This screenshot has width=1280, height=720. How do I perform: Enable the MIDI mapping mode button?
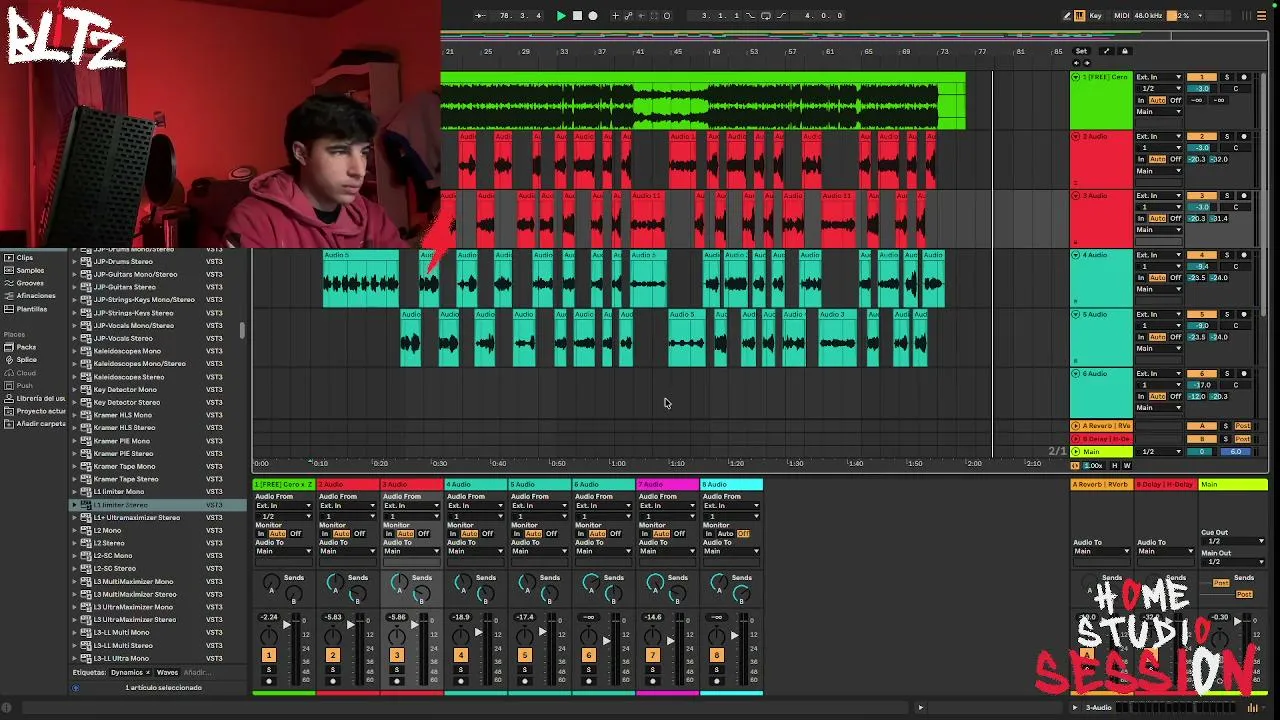coord(1122,16)
